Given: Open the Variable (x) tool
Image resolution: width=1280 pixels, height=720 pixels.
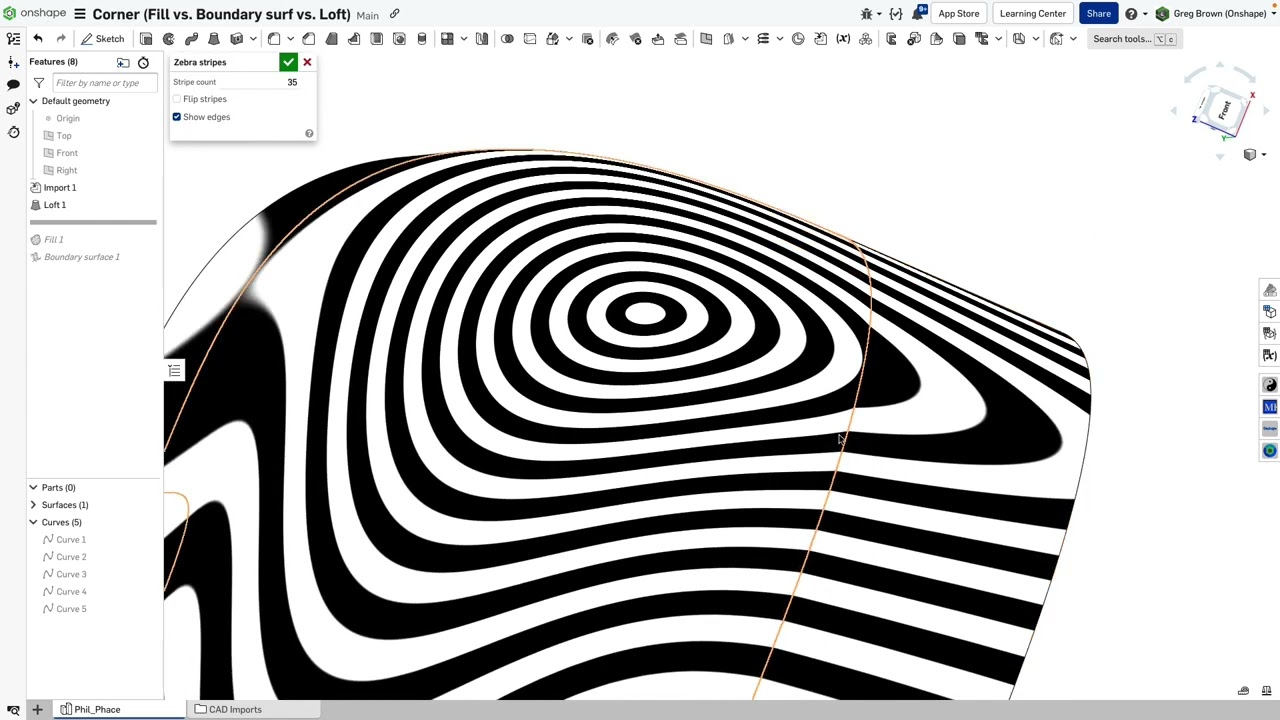Looking at the screenshot, I should (843, 39).
